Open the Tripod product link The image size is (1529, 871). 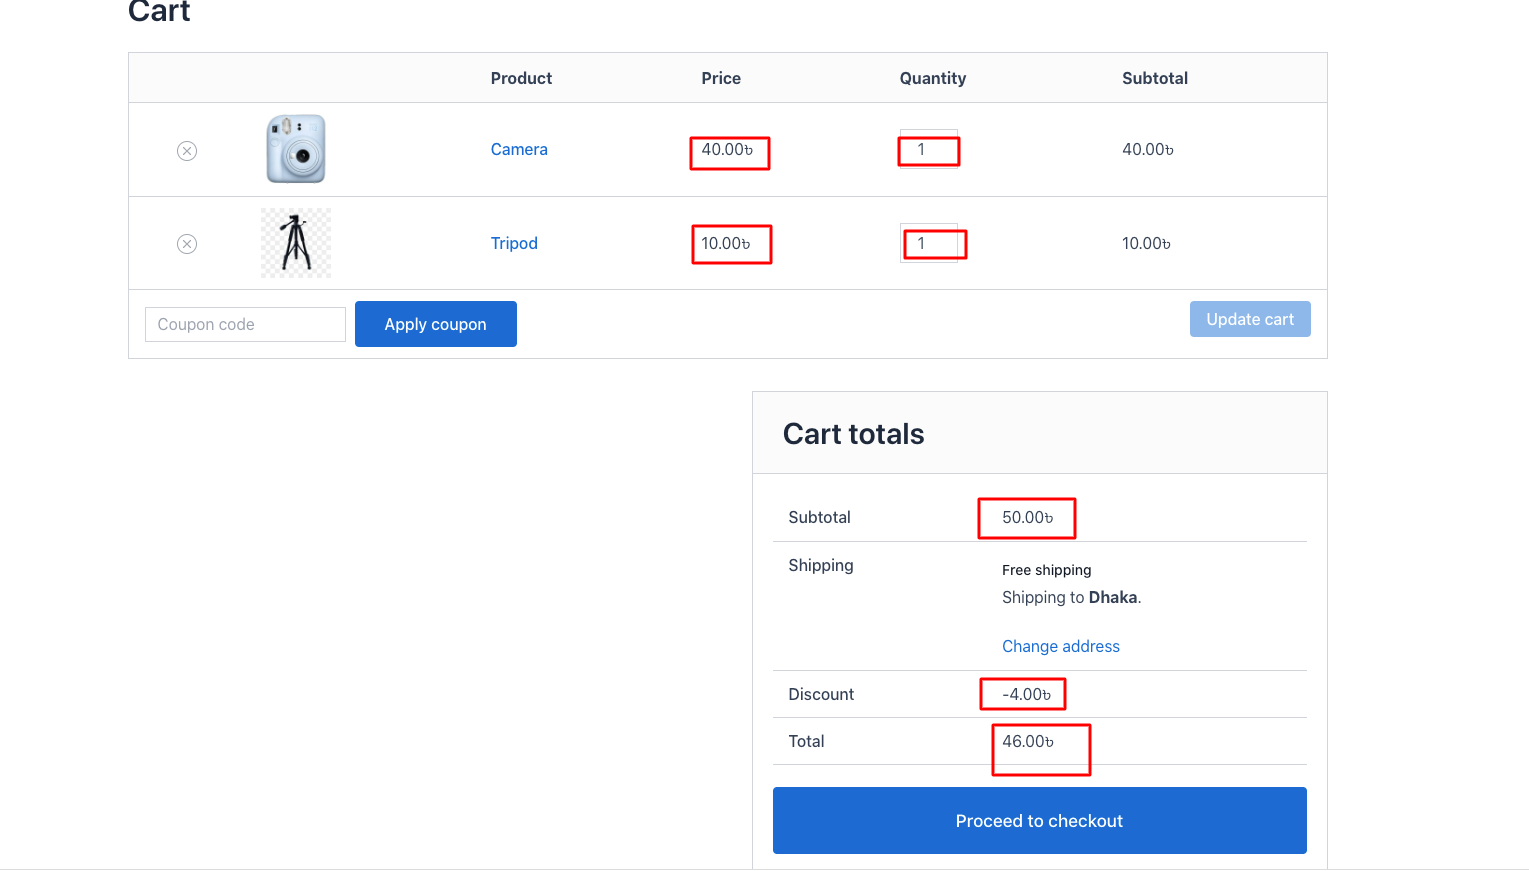coord(514,243)
